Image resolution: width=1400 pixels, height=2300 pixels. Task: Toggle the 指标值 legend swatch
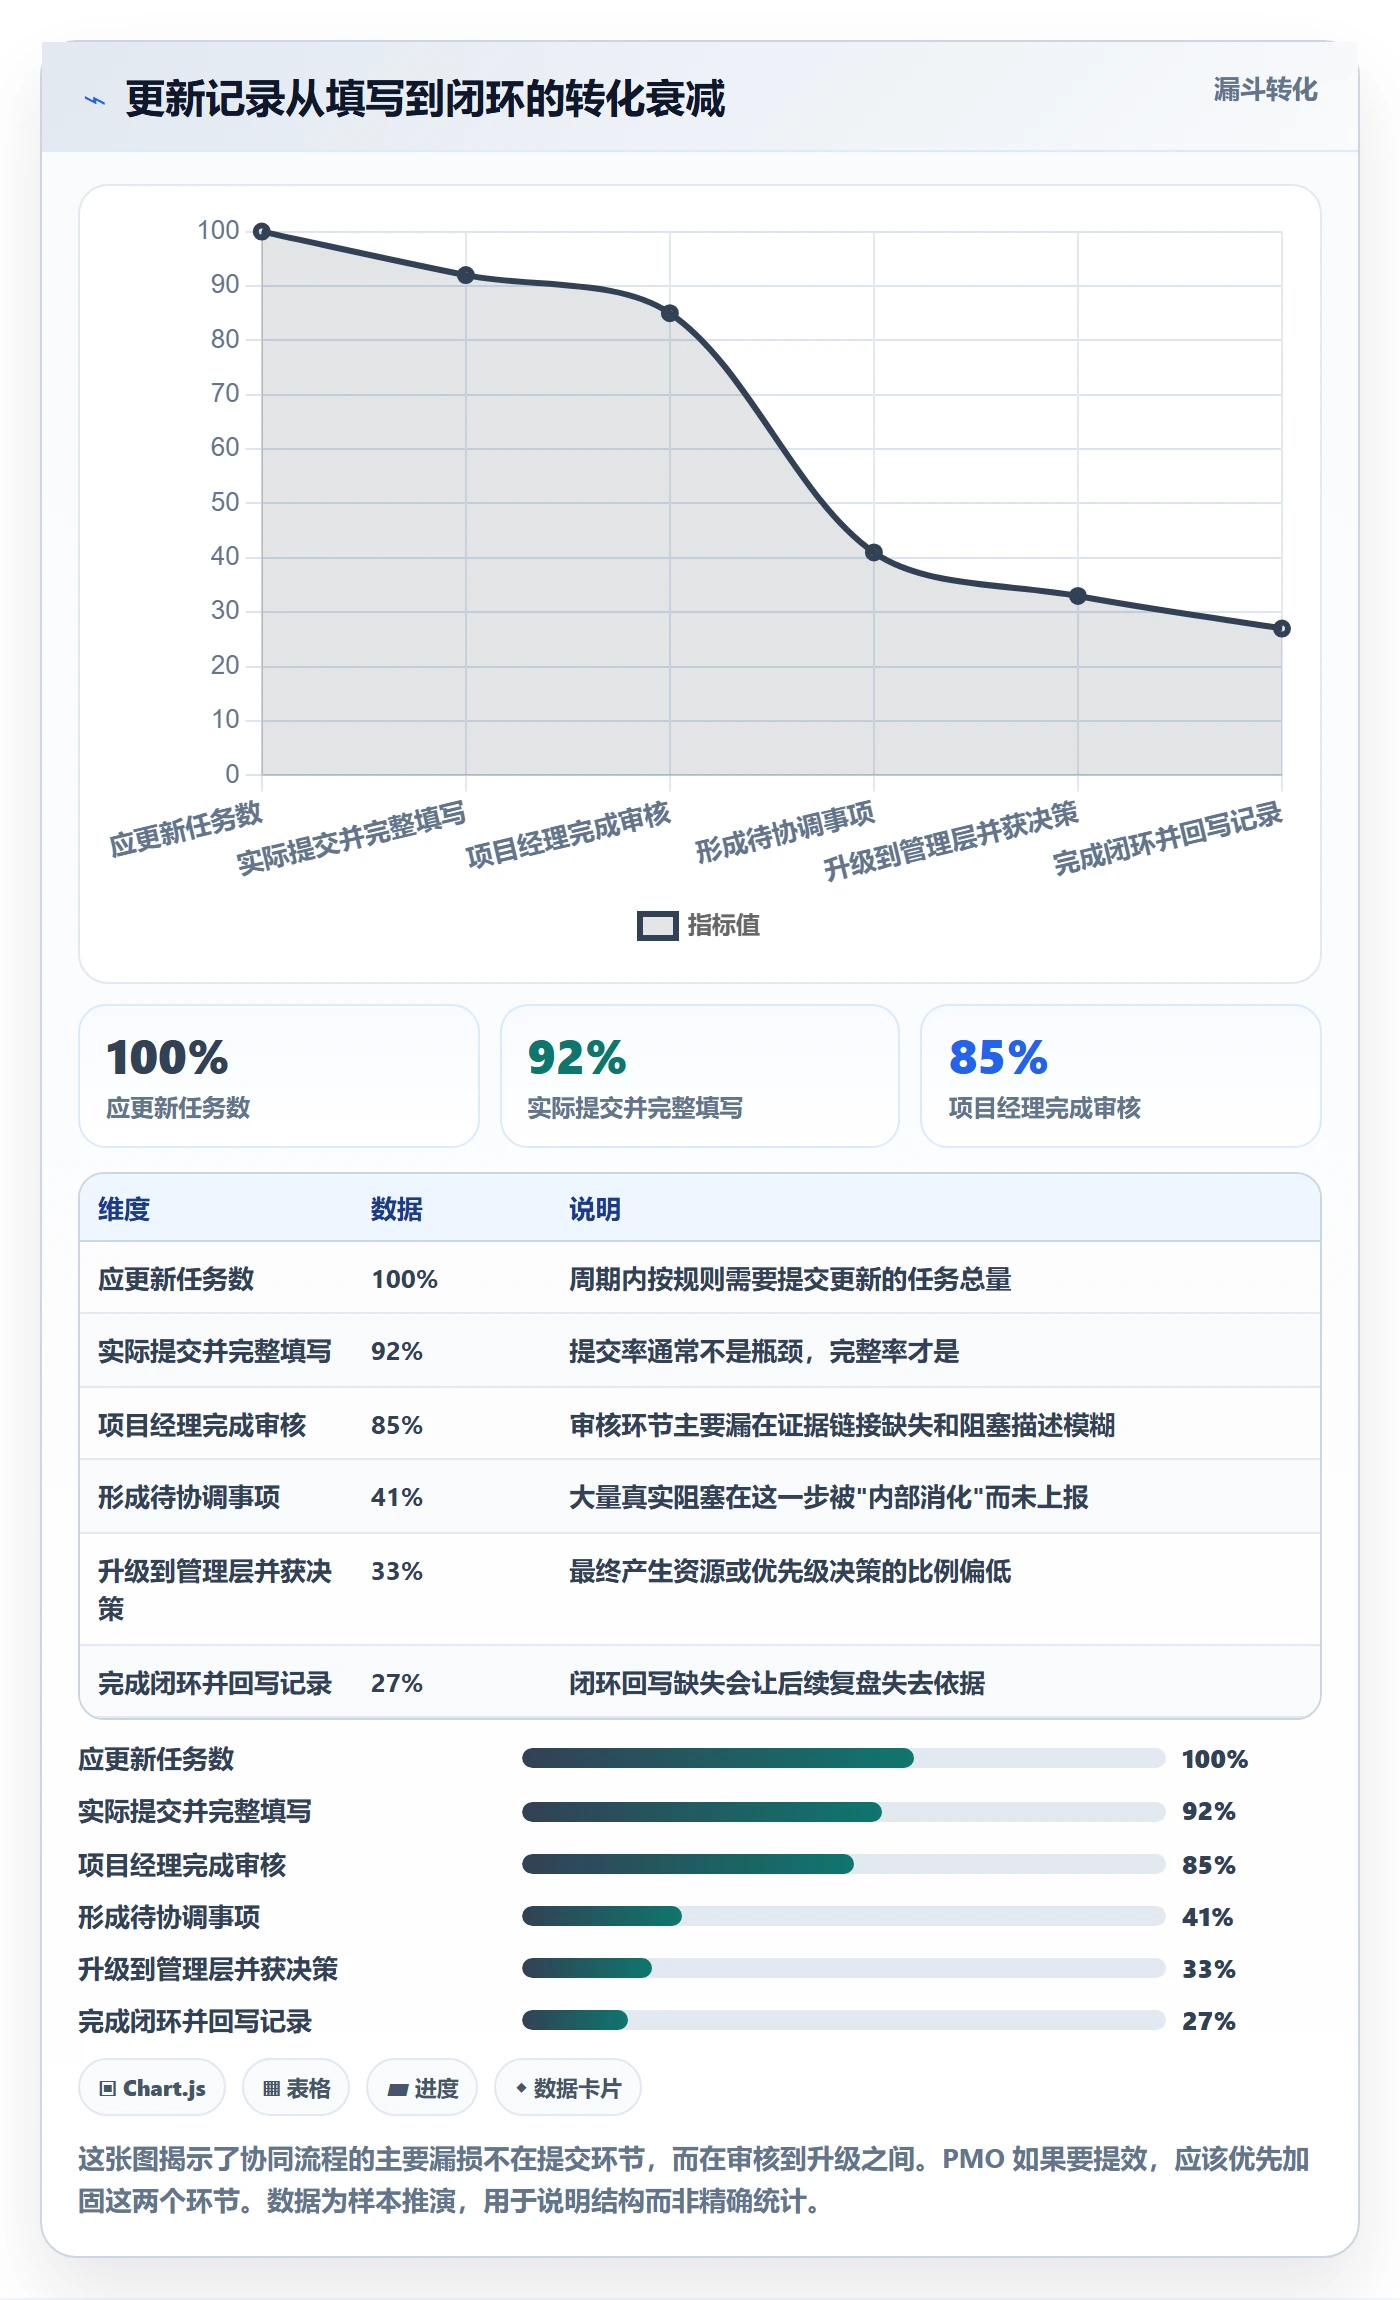[x=657, y=926]
